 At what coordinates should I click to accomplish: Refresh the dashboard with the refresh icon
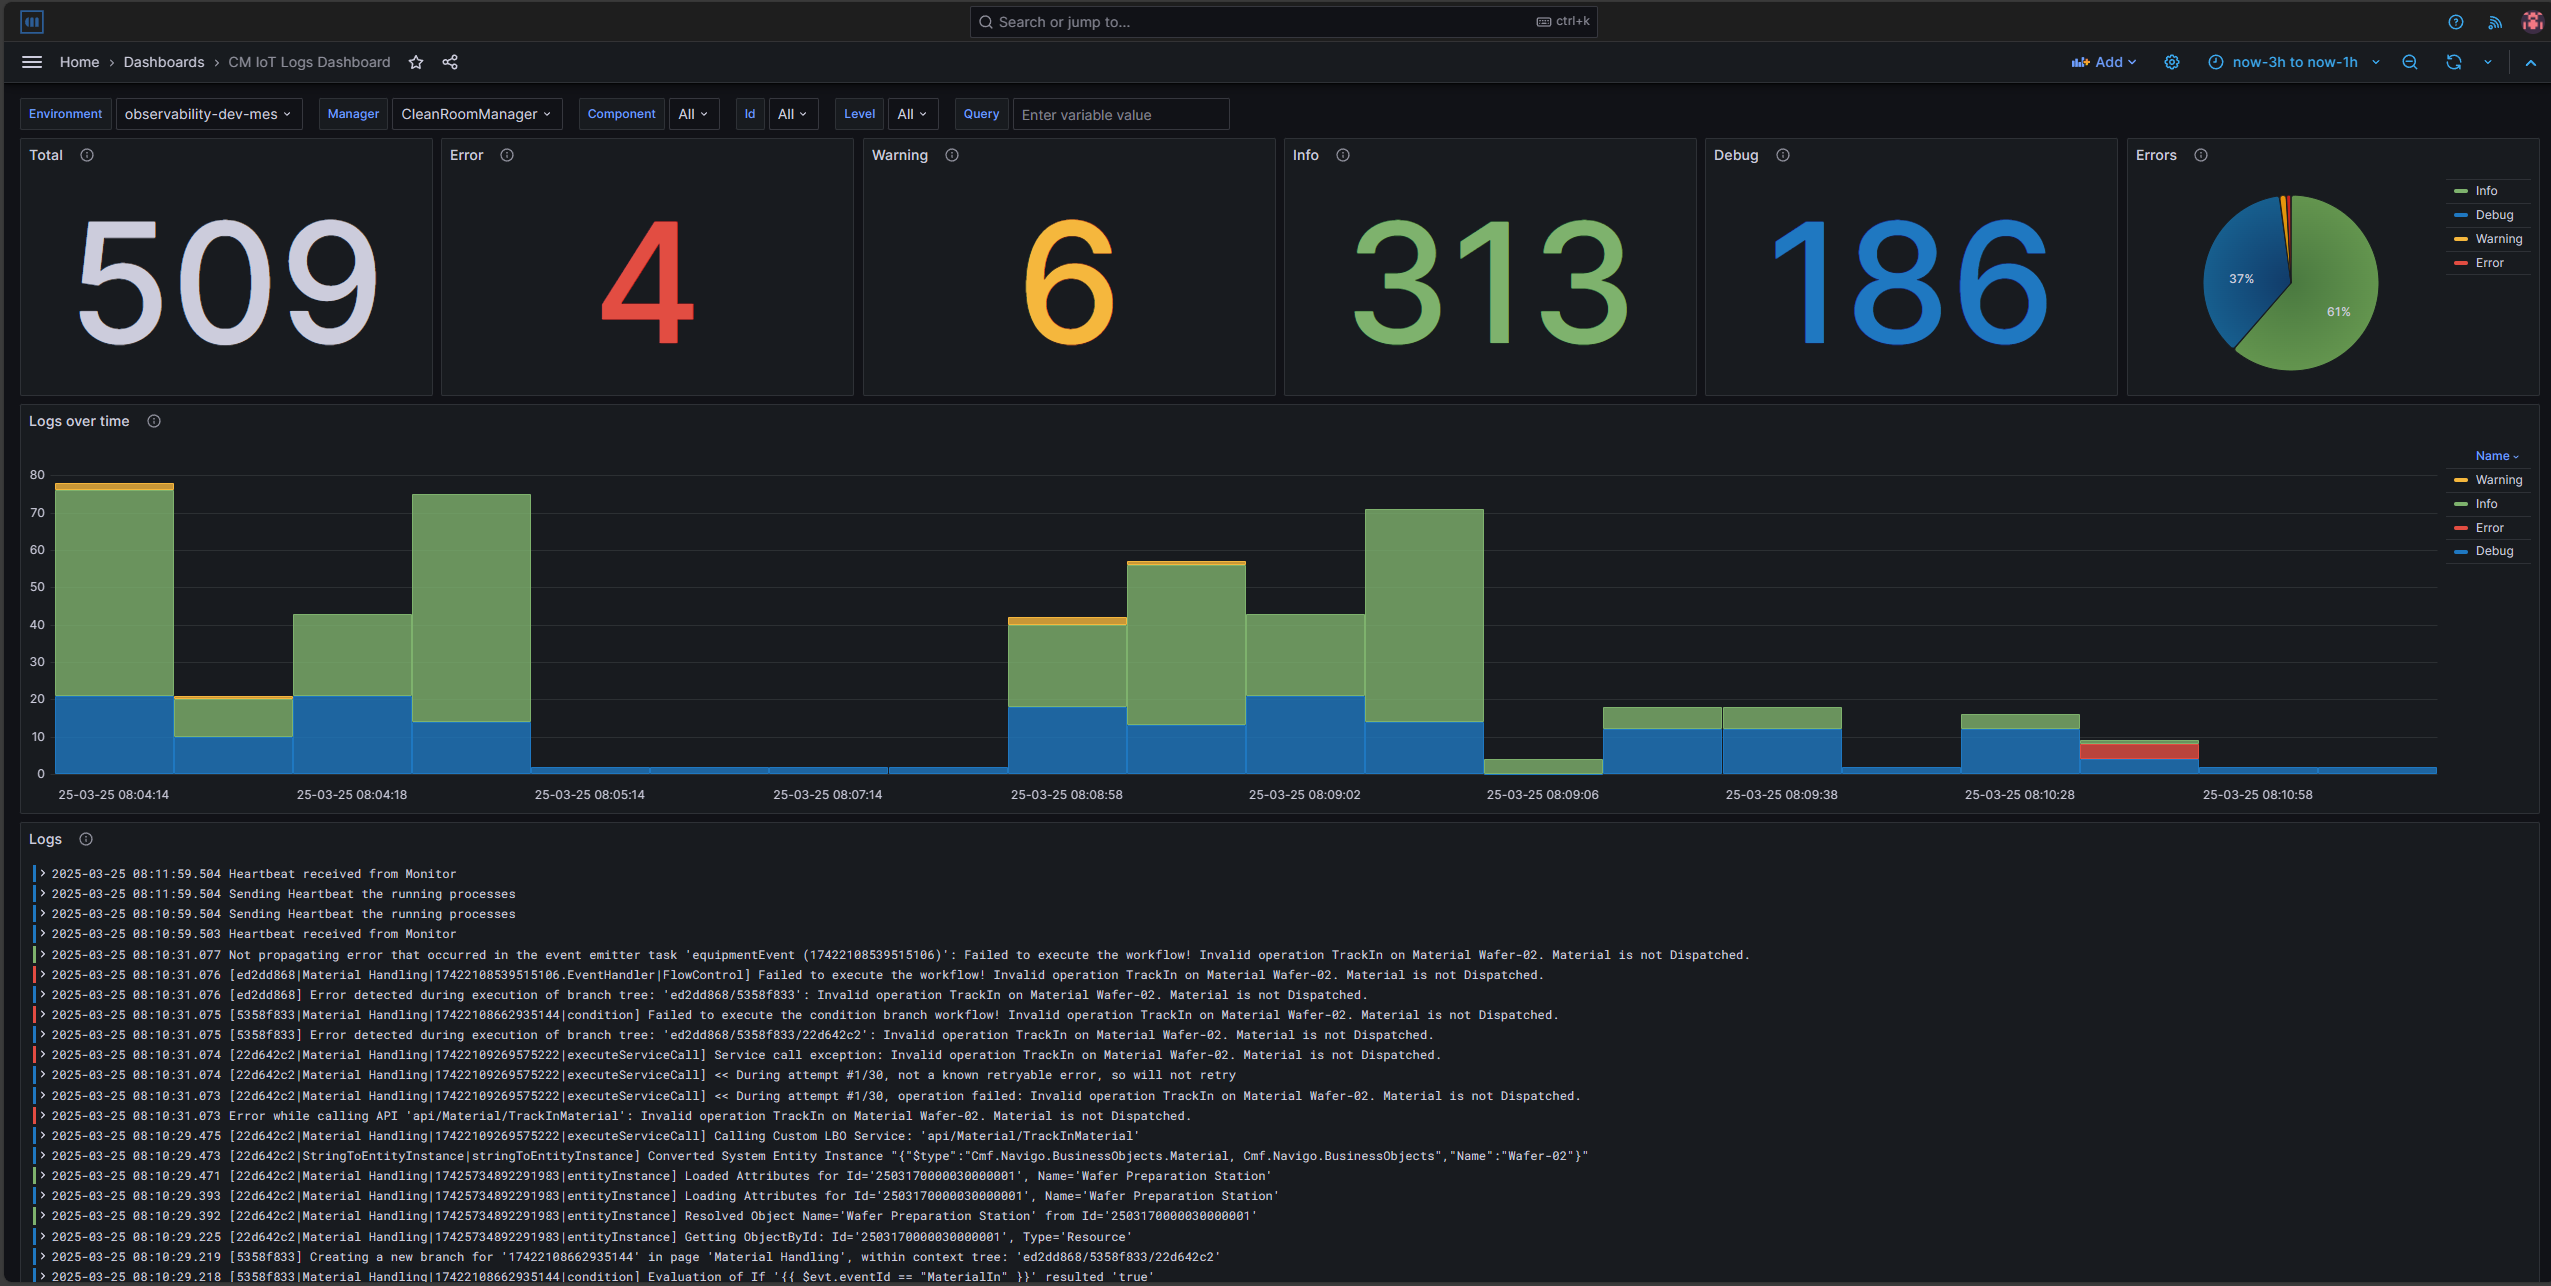click(x=2453, y=61)
